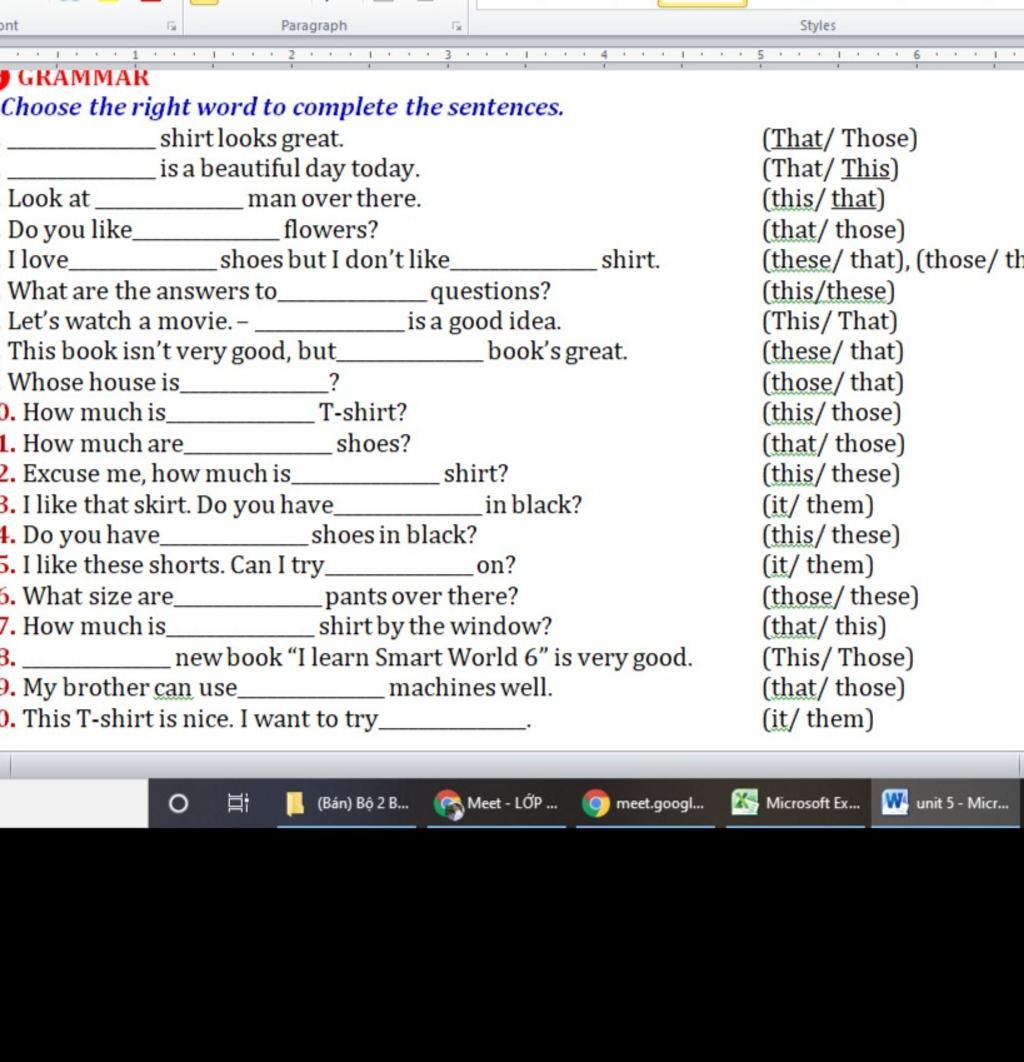Click the text 'My brother can use'
The height and width of the screenshot is (1062, 1024).
[x=130, y=688]
